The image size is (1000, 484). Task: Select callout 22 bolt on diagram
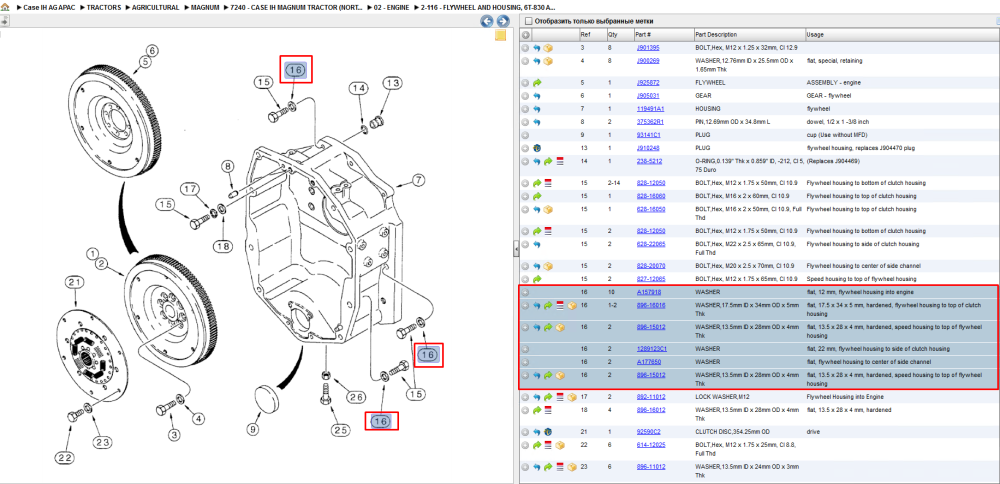[64, 458]
